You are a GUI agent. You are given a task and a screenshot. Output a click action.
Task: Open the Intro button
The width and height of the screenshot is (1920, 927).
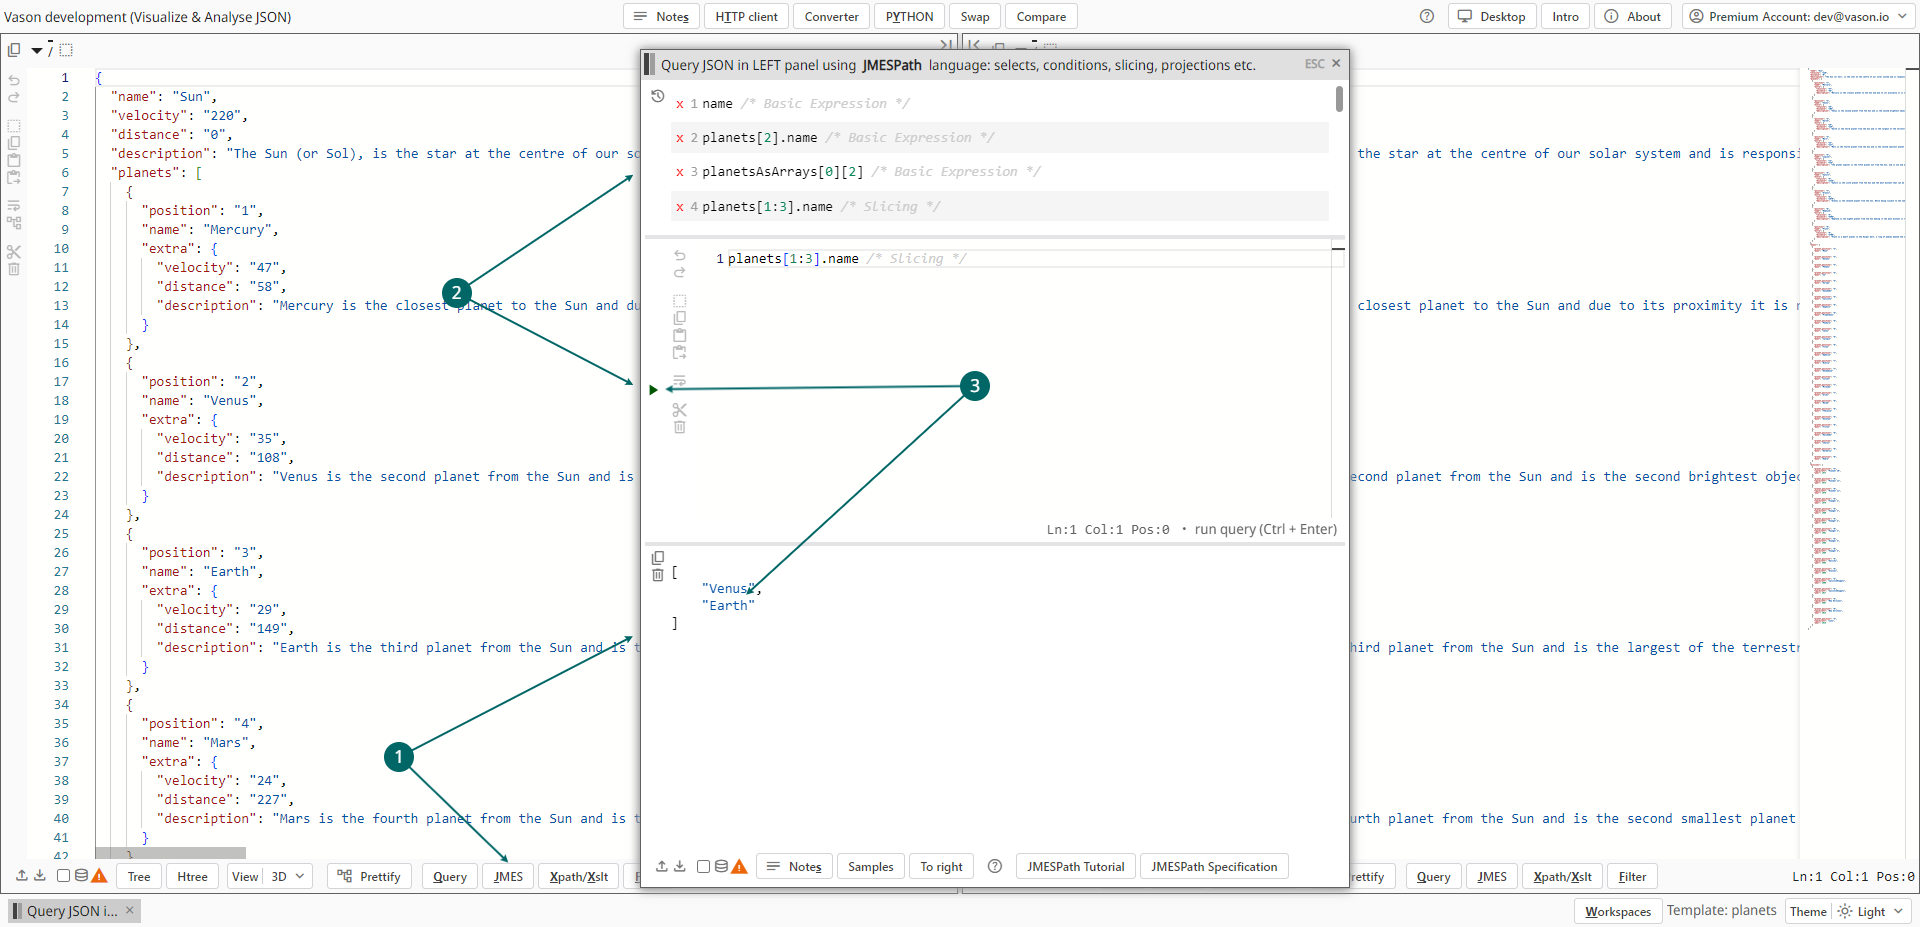1565,16
